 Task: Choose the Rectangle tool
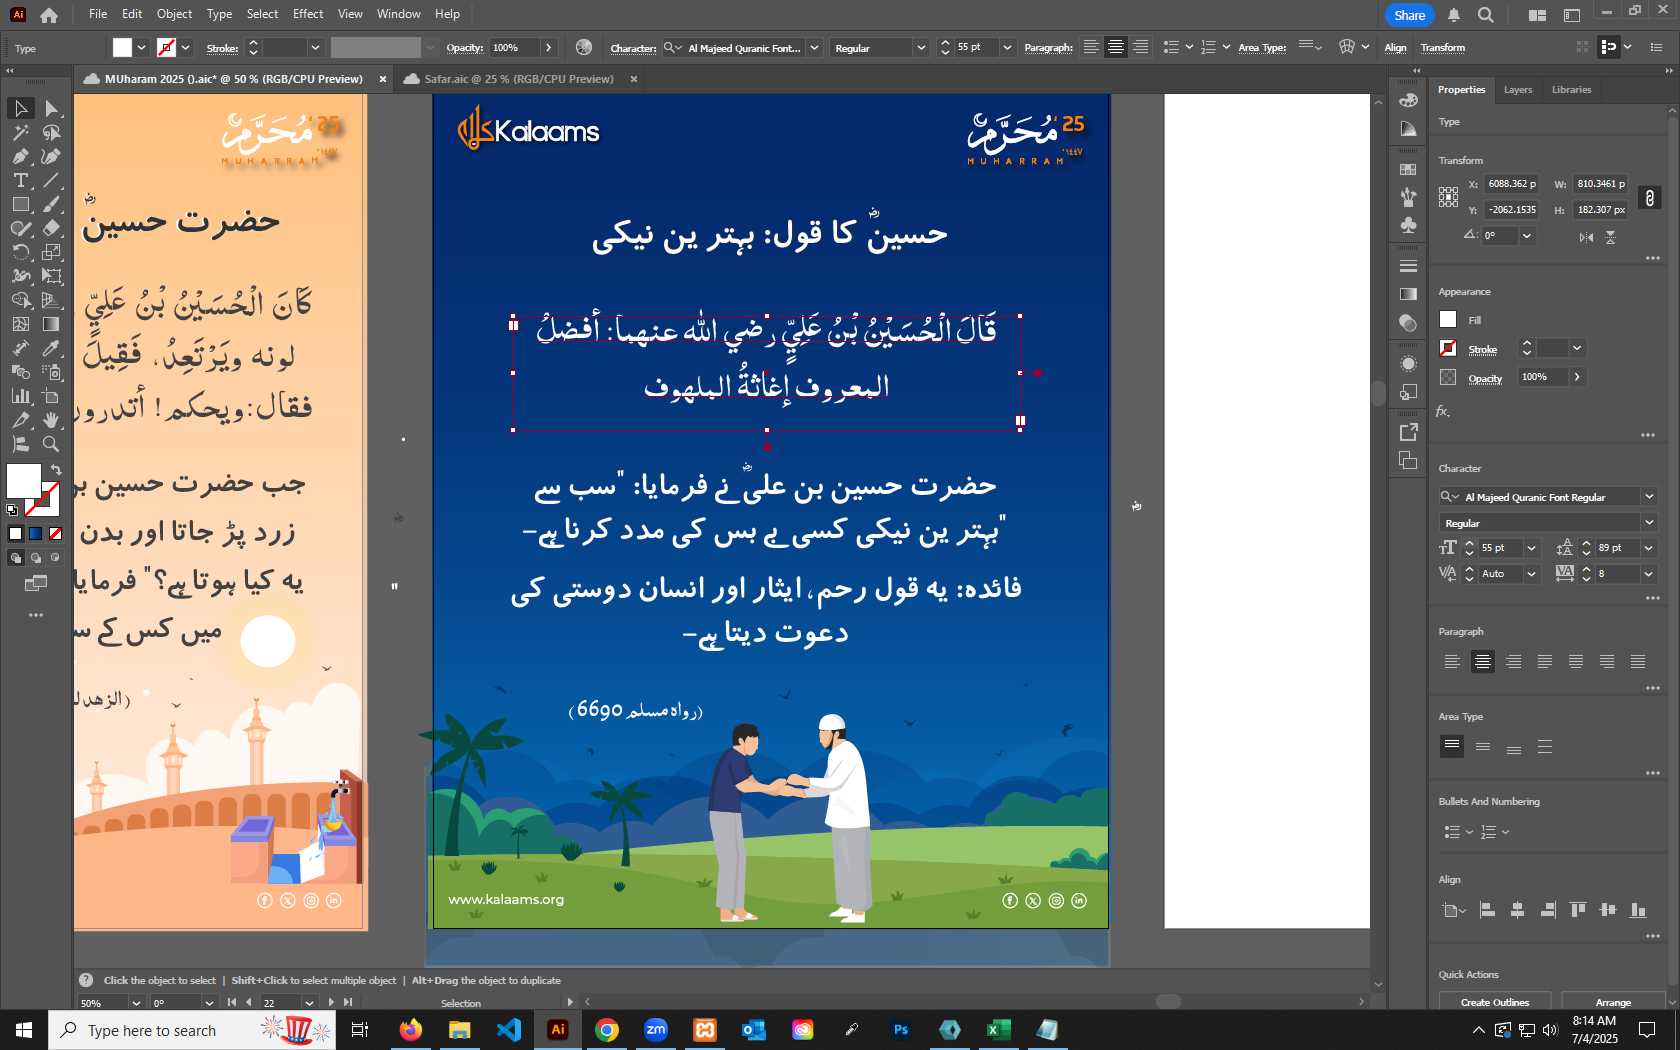click(x=21, y=204)
